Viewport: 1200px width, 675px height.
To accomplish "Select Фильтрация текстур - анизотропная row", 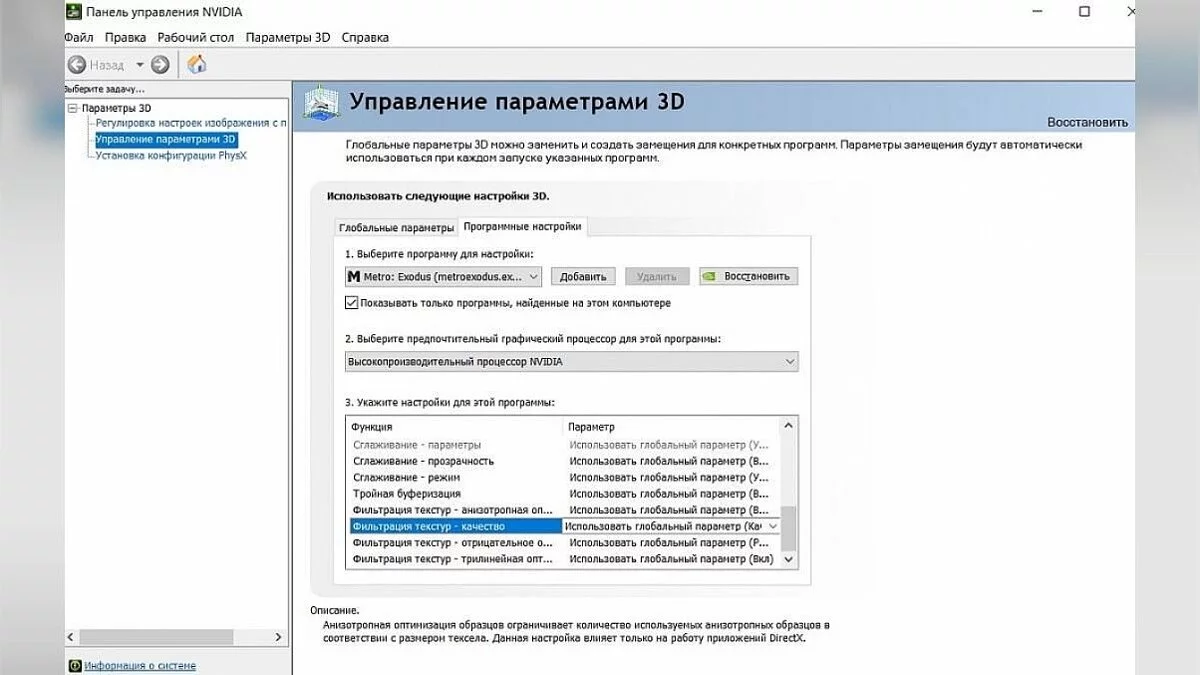I will tap(563, 510).
